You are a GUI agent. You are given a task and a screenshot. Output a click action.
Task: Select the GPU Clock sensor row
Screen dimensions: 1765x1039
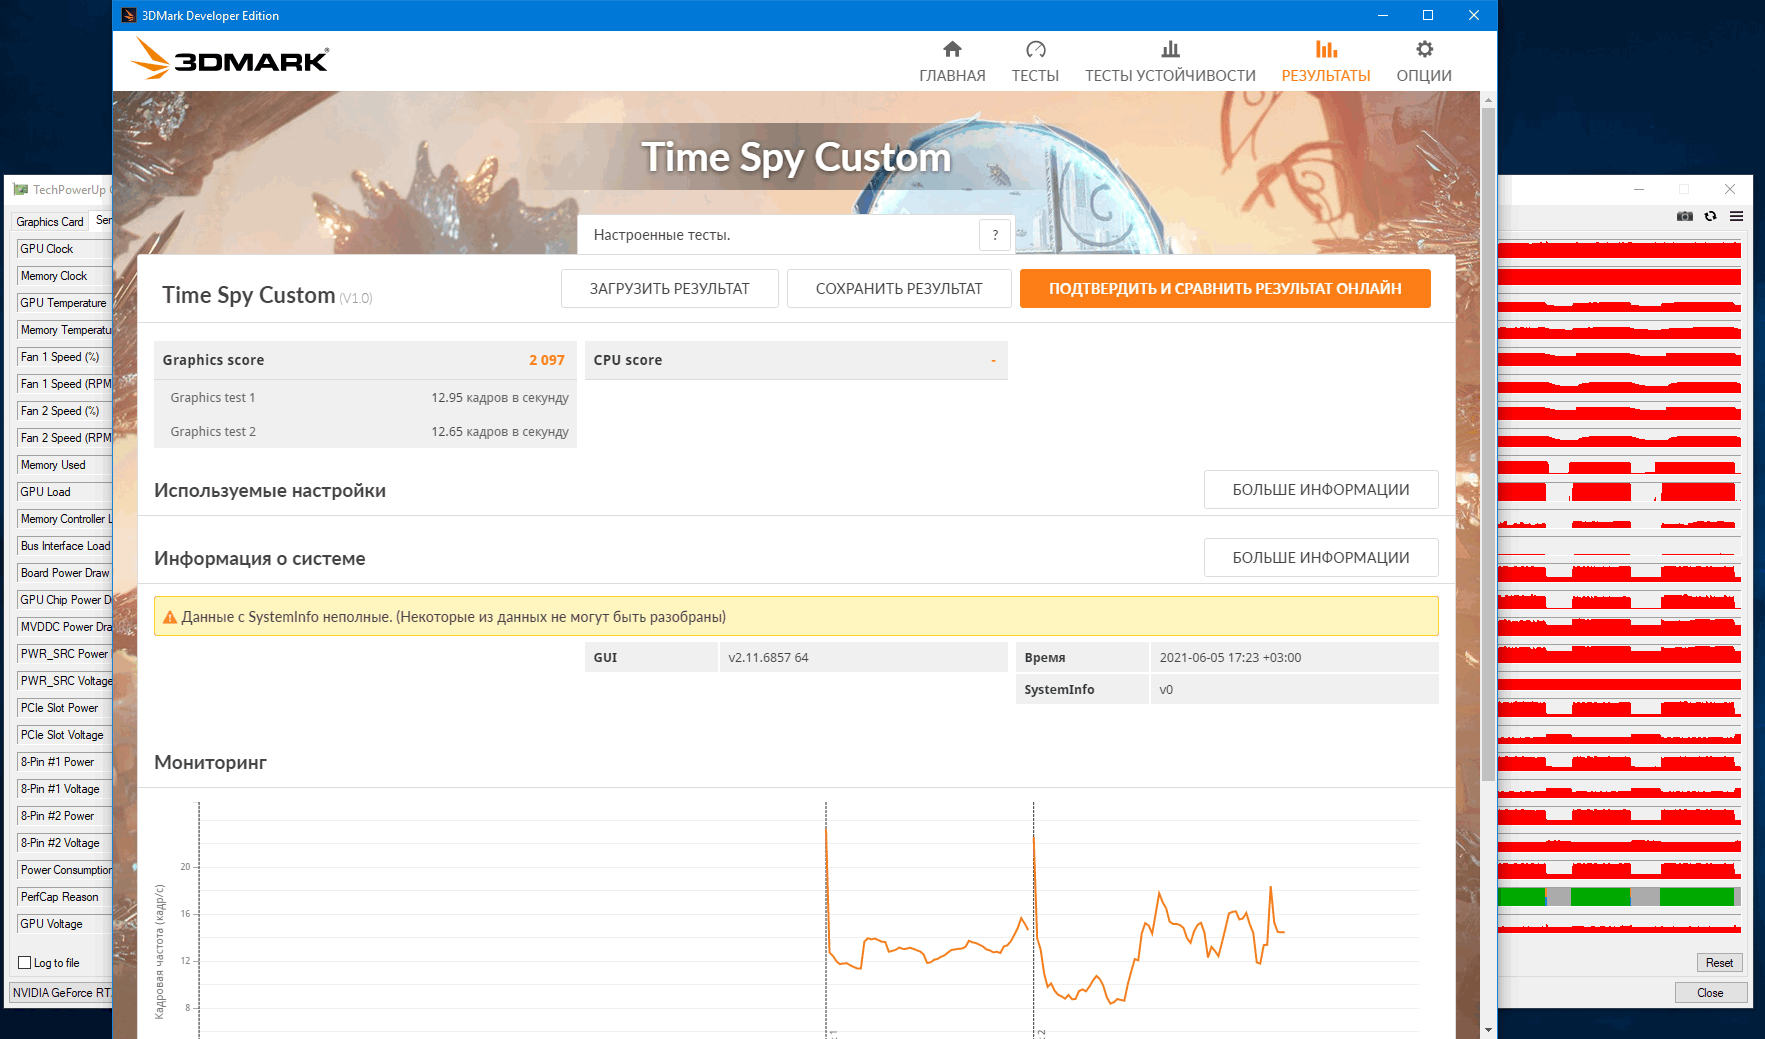coord(64,249)
